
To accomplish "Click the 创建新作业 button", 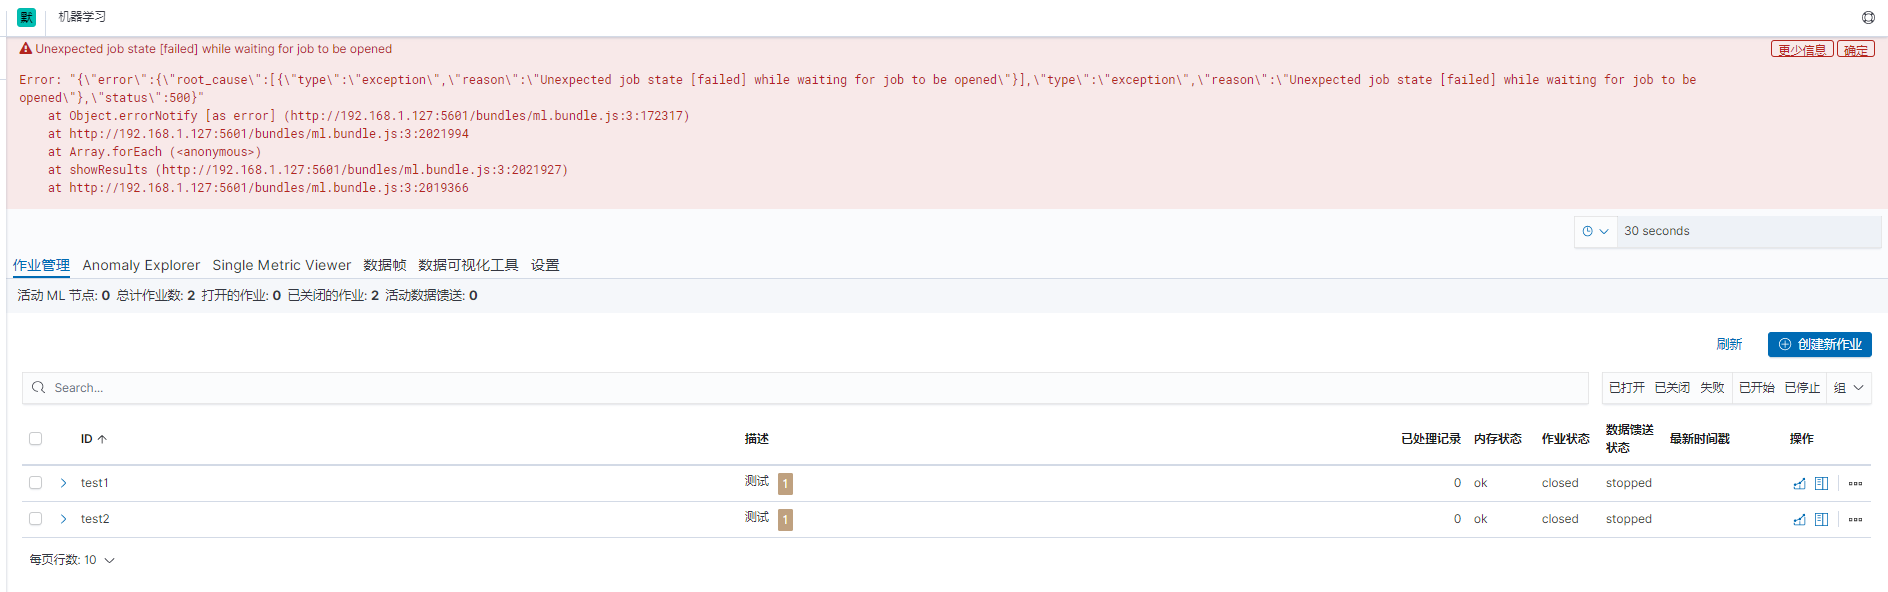I will tap(1819, 344).
